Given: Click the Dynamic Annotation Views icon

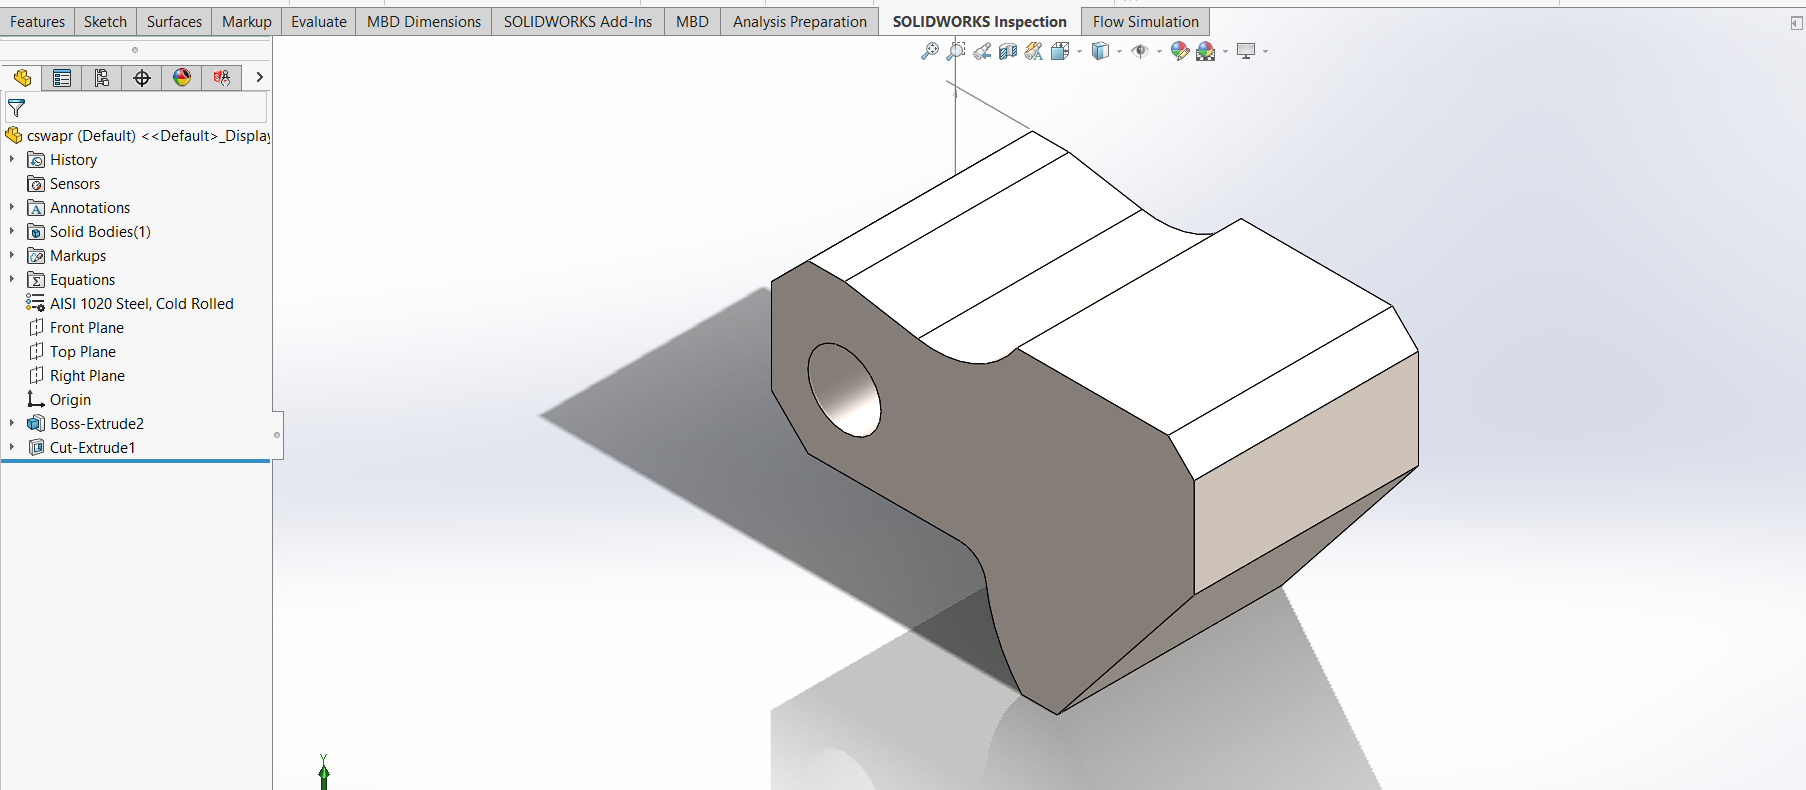Looking at the screenshot, I should tap(1034, 51).
